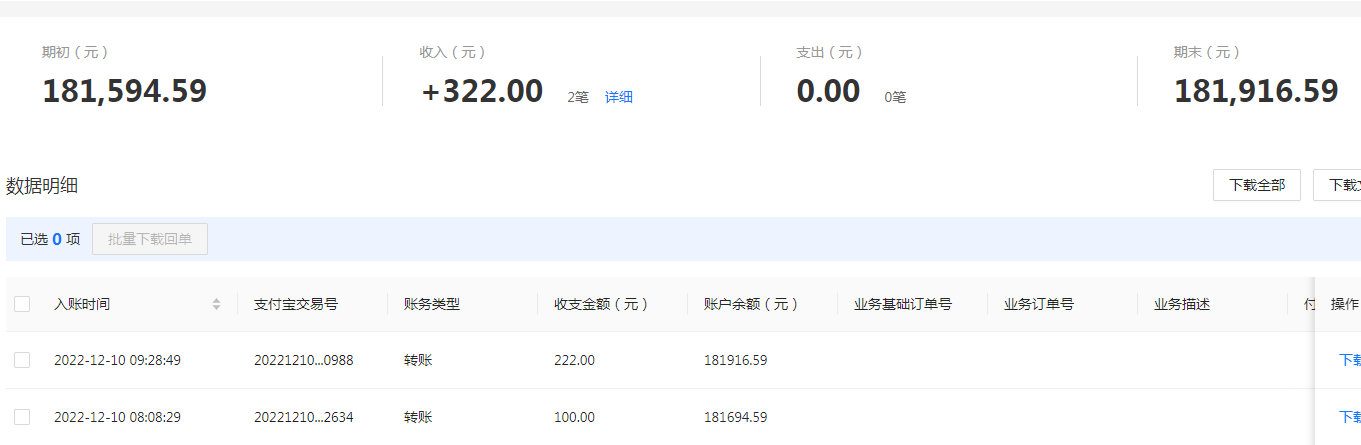1361x445 pixels.
Task: Click the 期初（元） label
Action: [76, 52]
